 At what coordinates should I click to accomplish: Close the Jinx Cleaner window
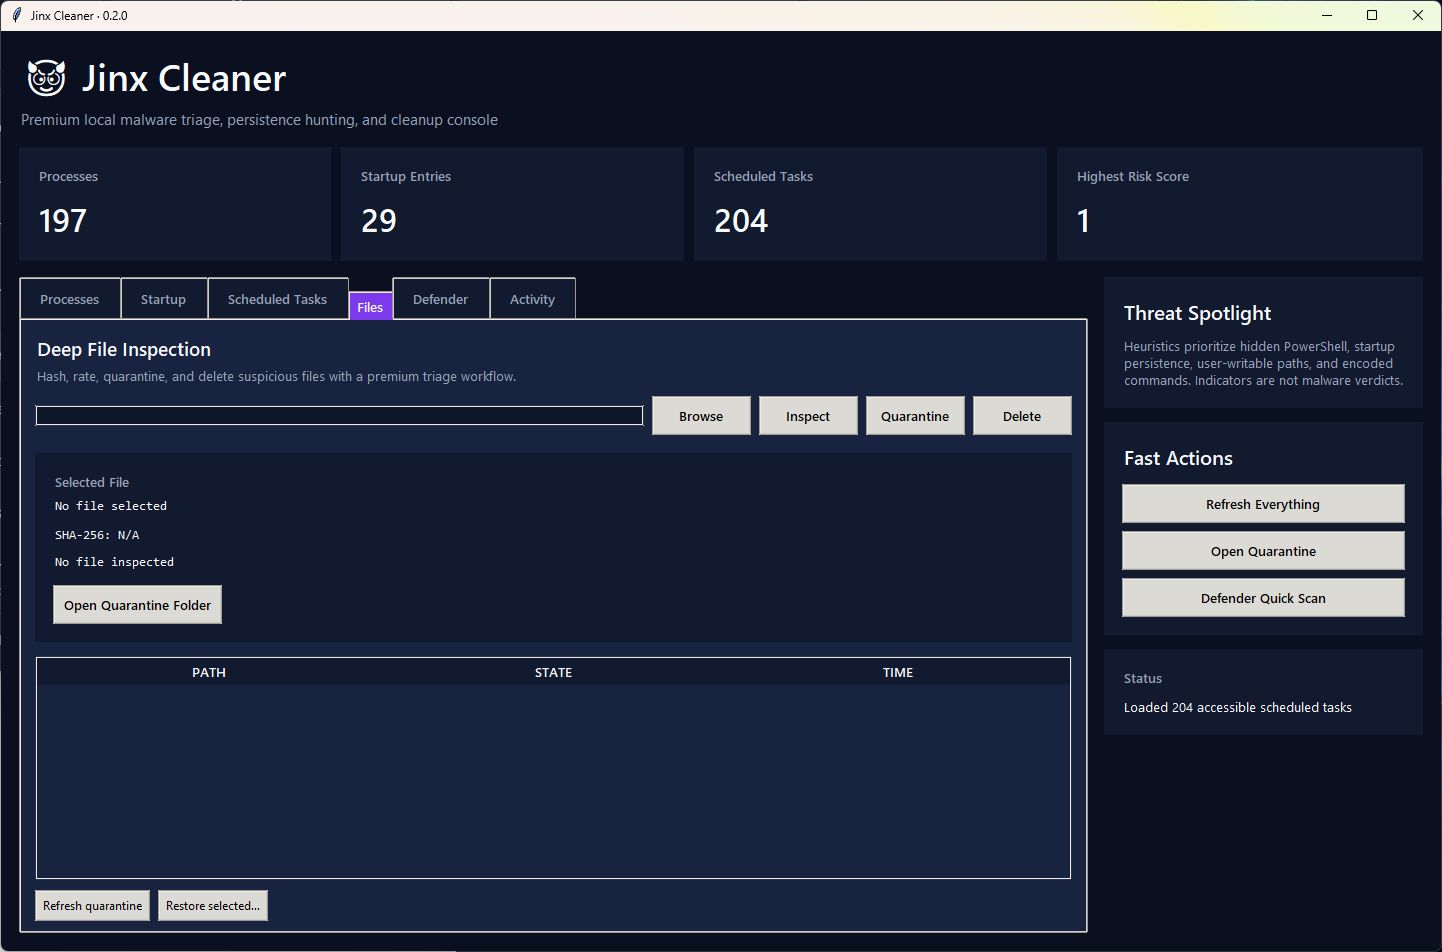click(x=1418, y=15)
